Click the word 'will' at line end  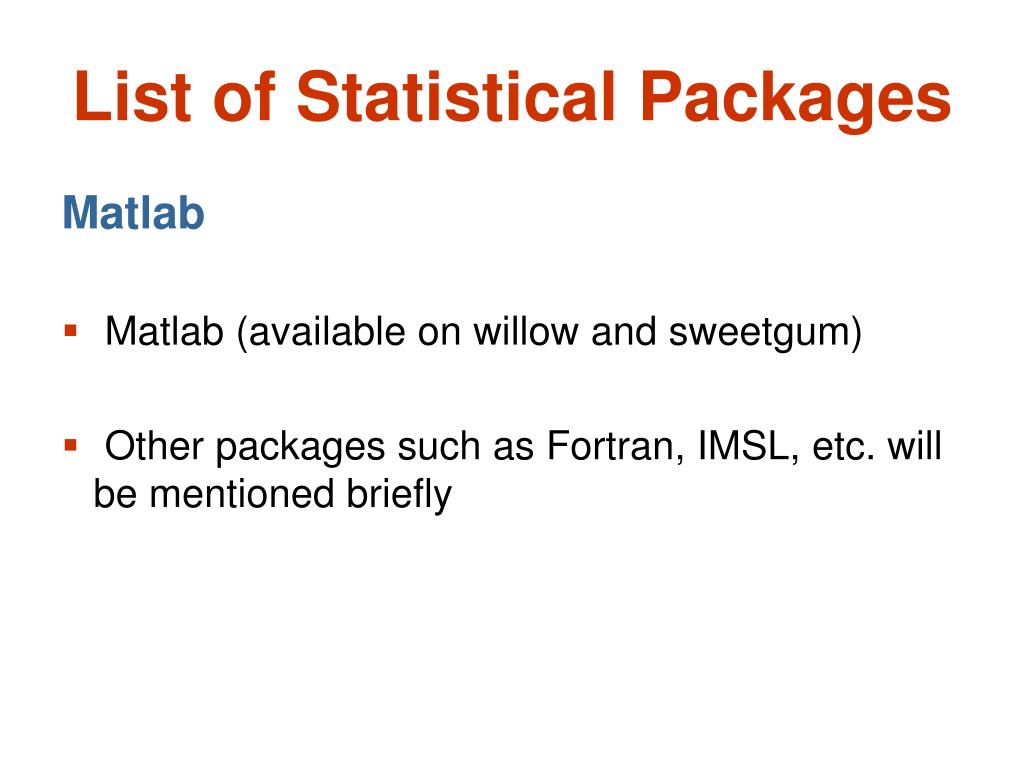pos(914,446)
